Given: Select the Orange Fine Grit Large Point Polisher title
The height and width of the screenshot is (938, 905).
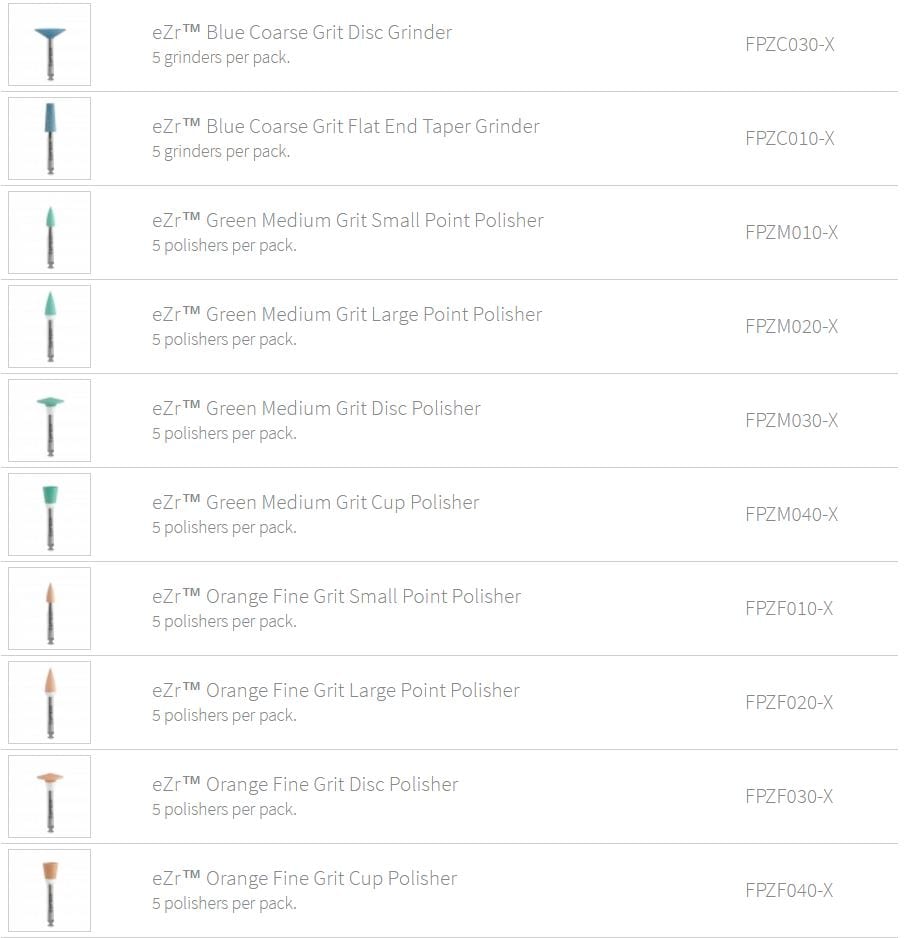Looking at the screenshot, I should 336,690.
